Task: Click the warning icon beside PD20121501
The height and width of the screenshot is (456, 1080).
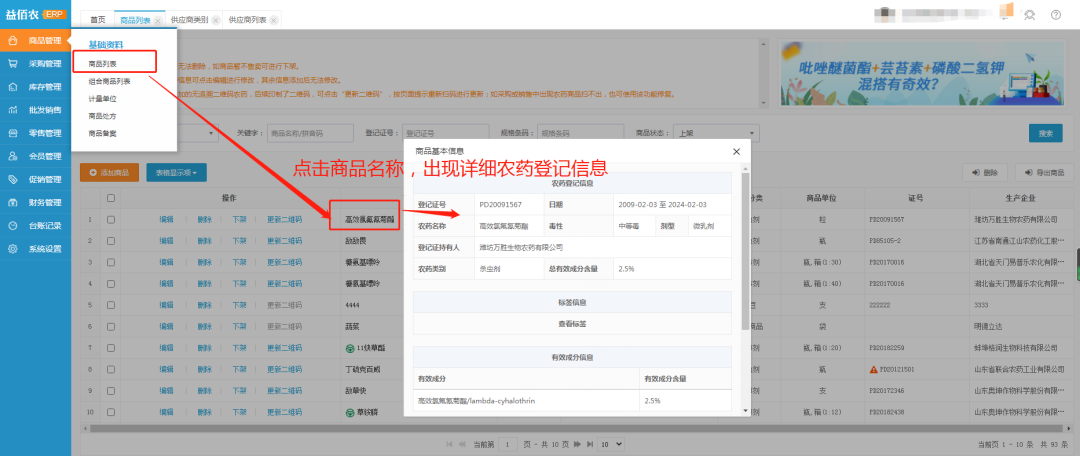Action: 873,370
